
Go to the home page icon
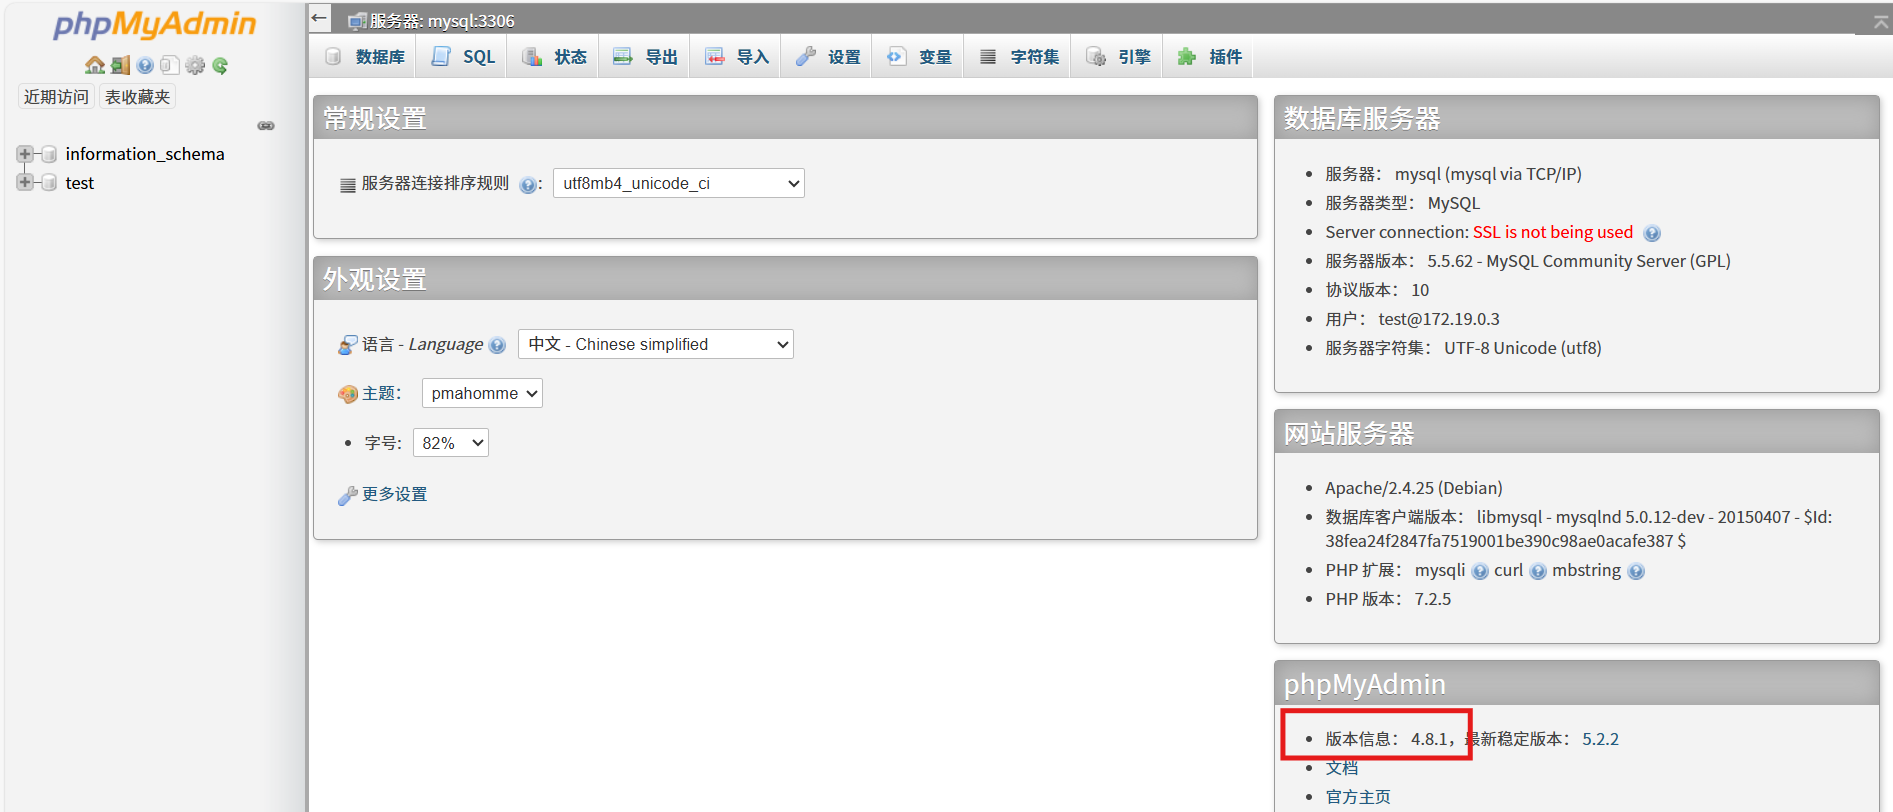(x=95, y=65)
